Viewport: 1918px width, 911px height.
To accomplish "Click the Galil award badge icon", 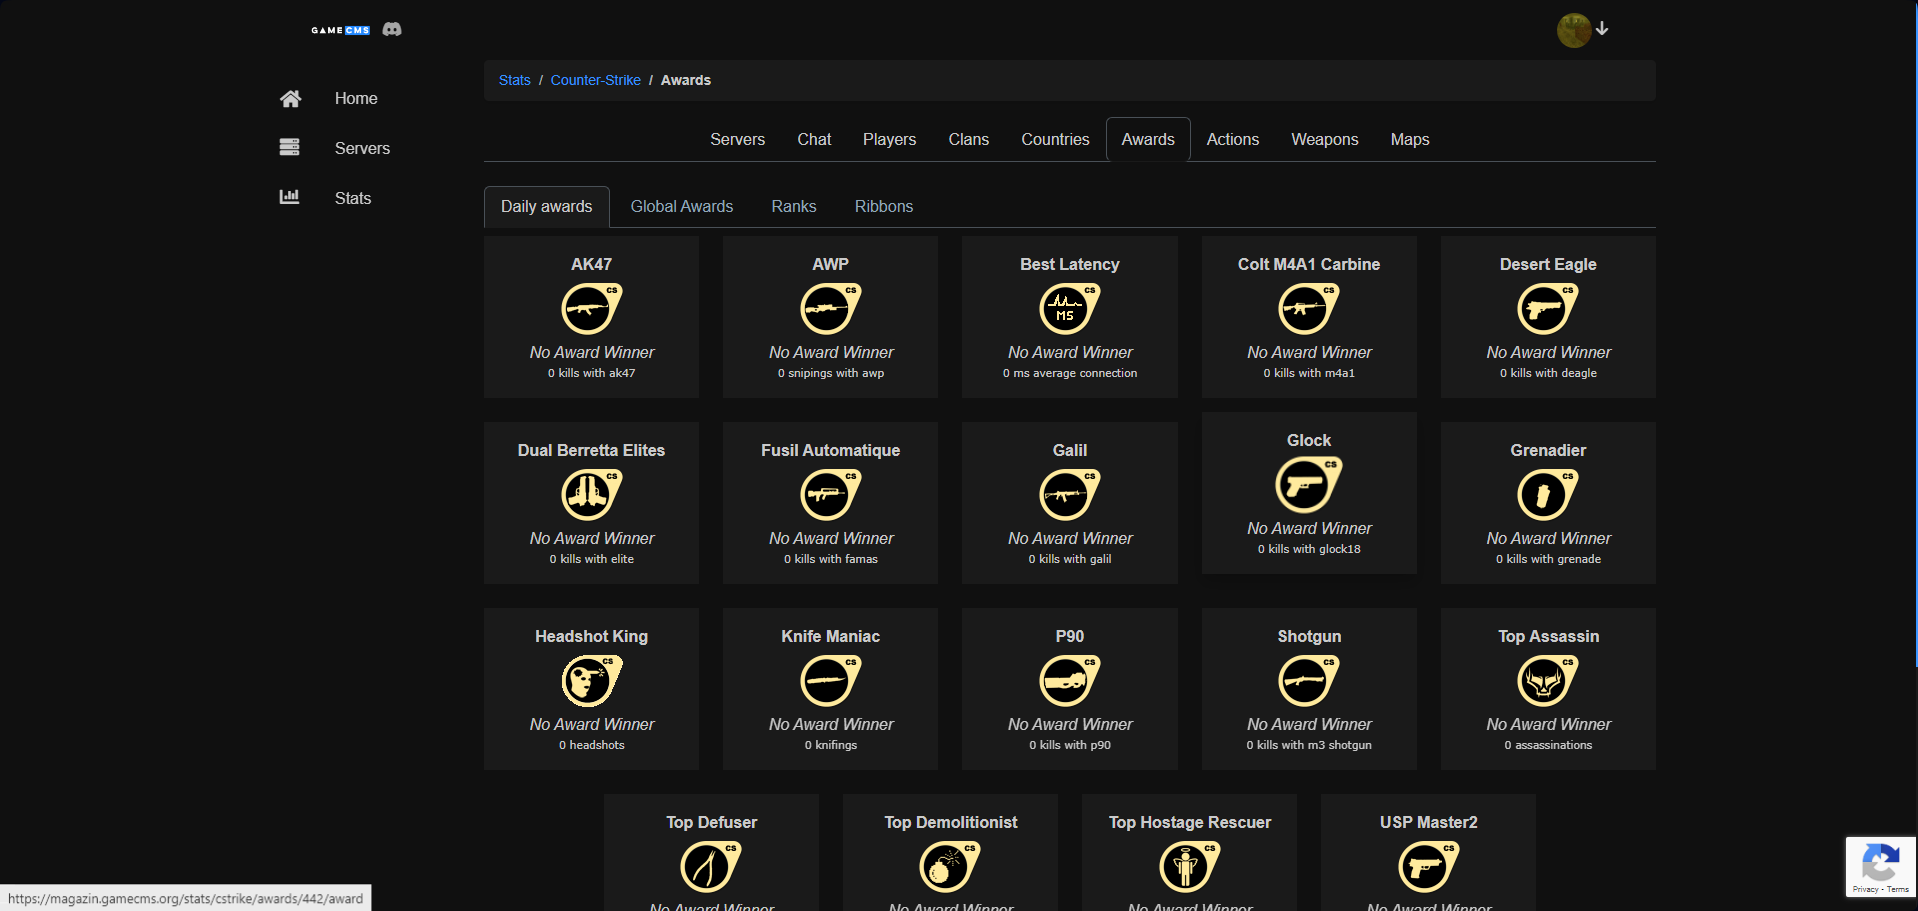I will point(1069,494).
